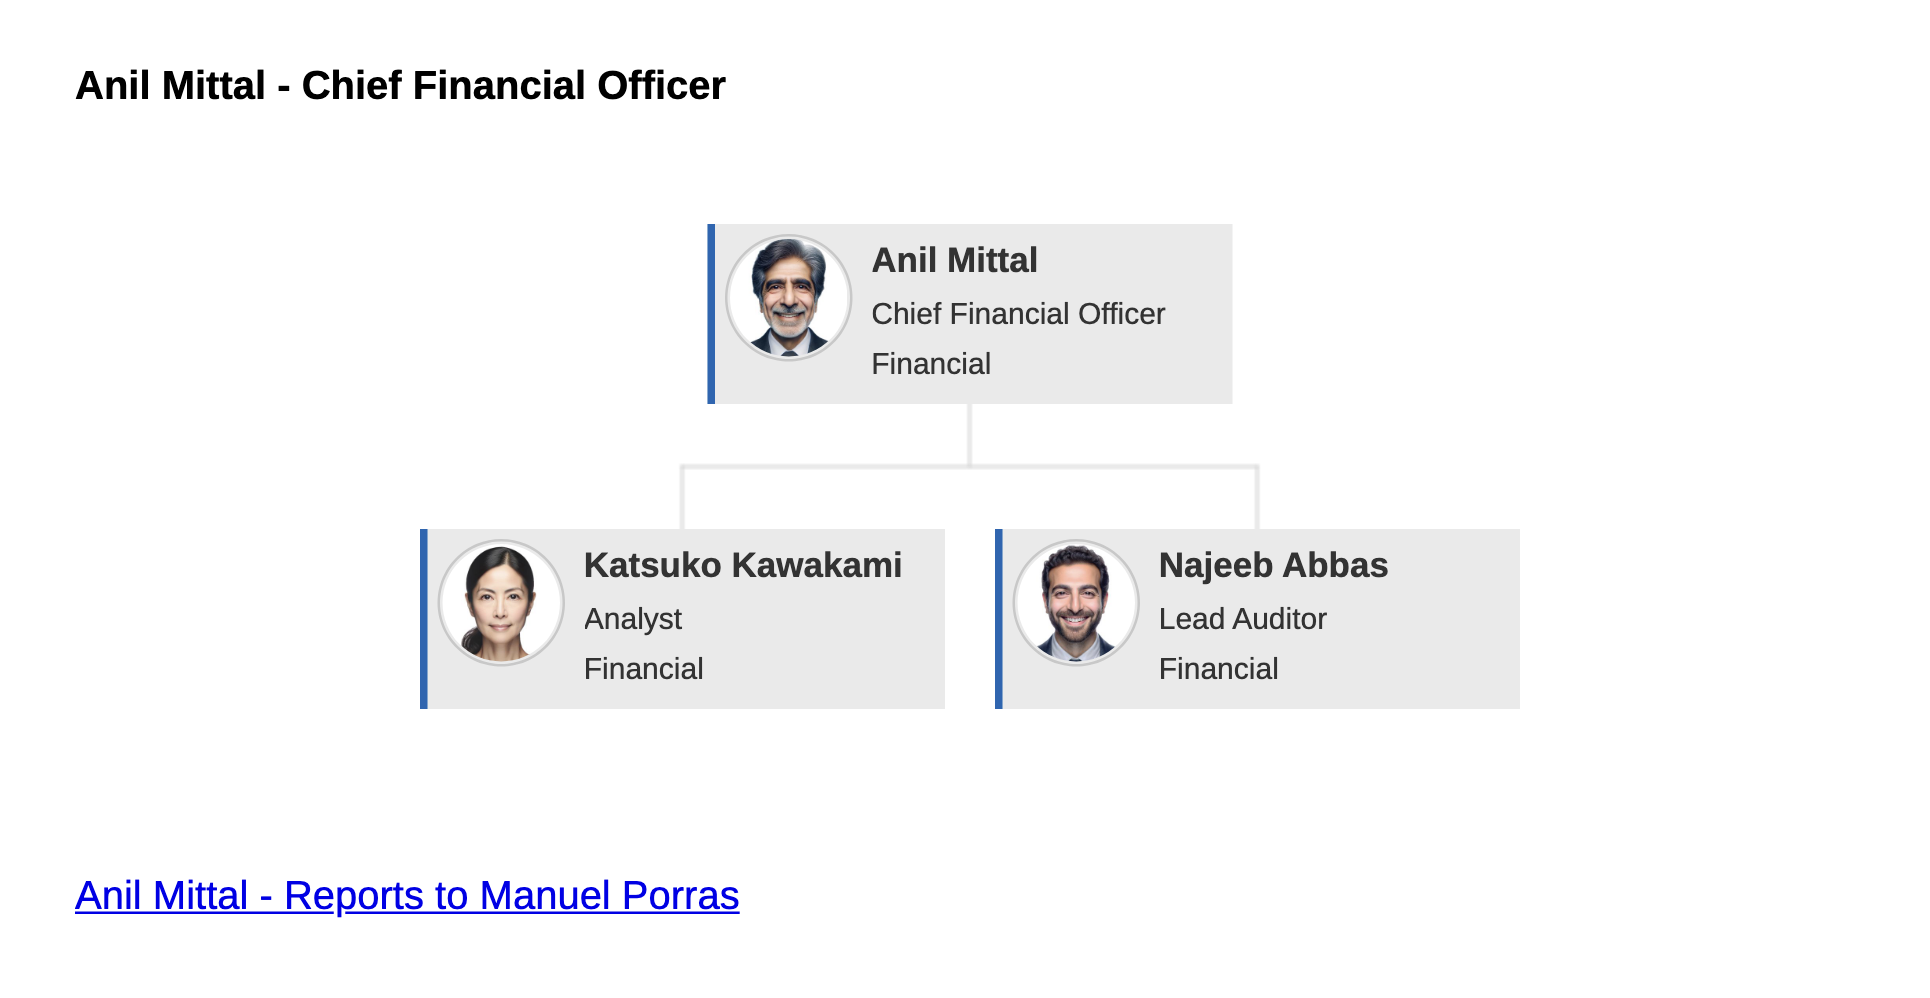Open the Reports to Manuel Porras link
Viewport: 1930px width, 998px height.
[407, 895]
